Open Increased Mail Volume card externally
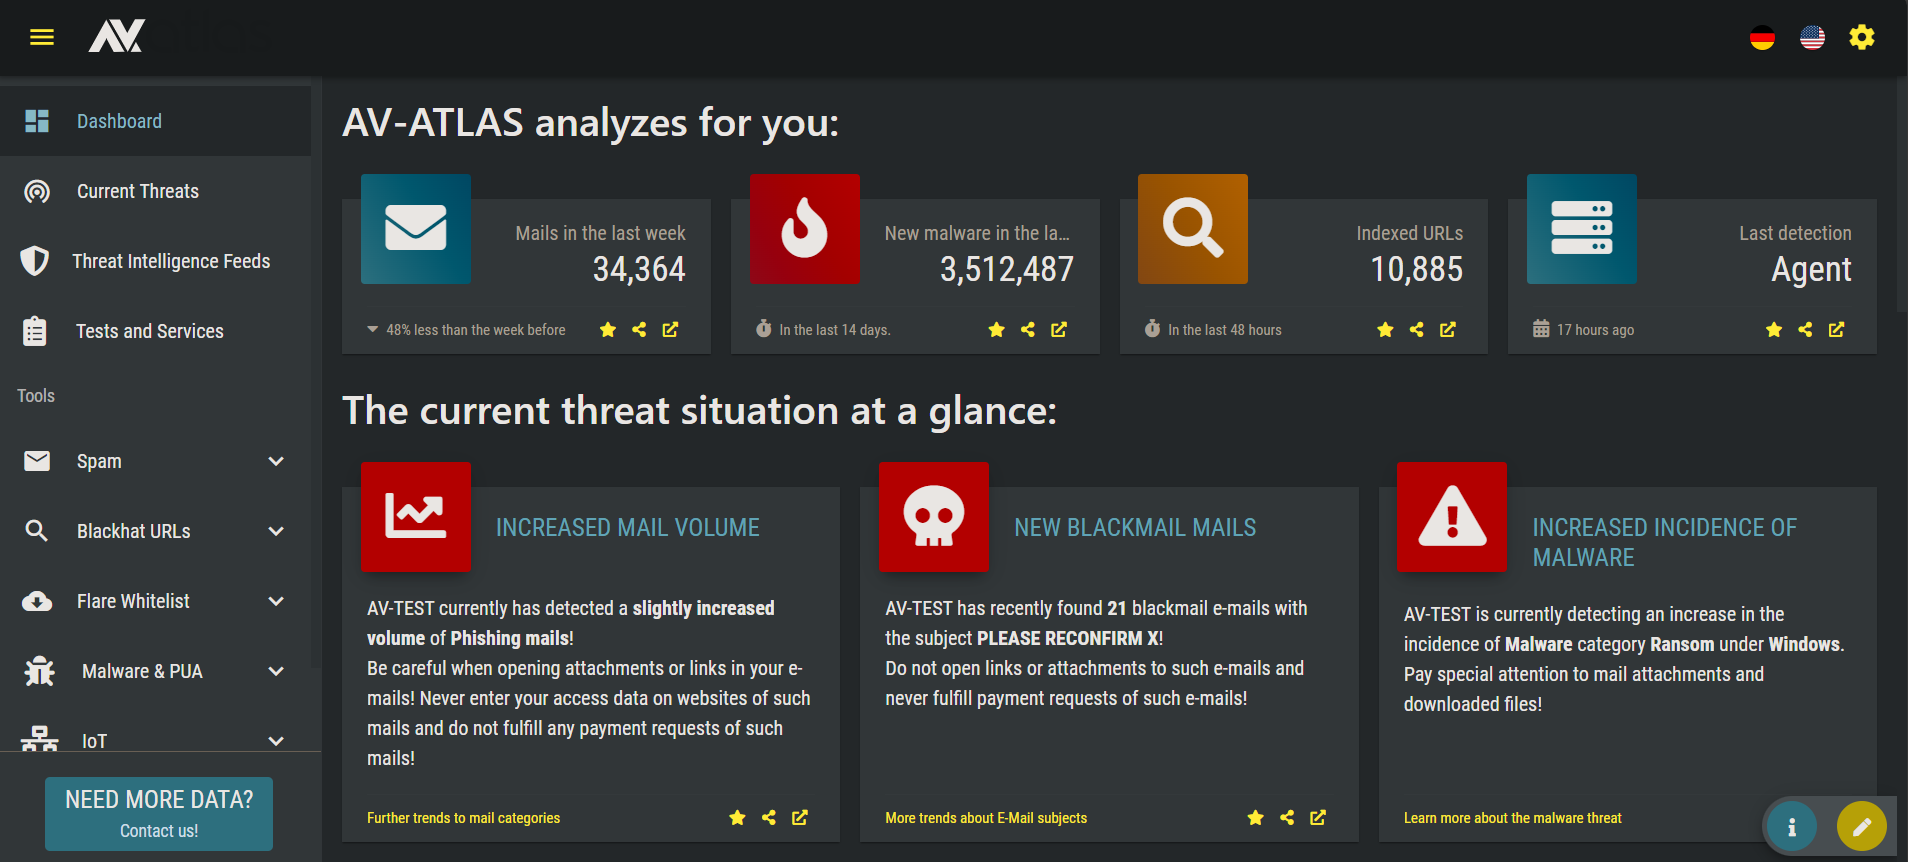1908x862 pixels. coord(800,818)
